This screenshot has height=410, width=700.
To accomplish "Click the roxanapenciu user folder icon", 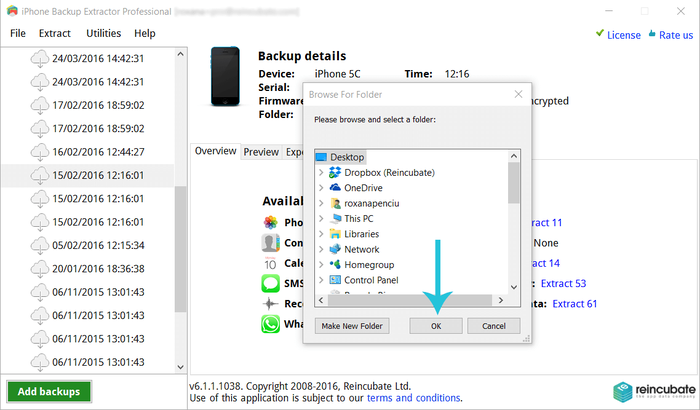I will coord(335,203).
